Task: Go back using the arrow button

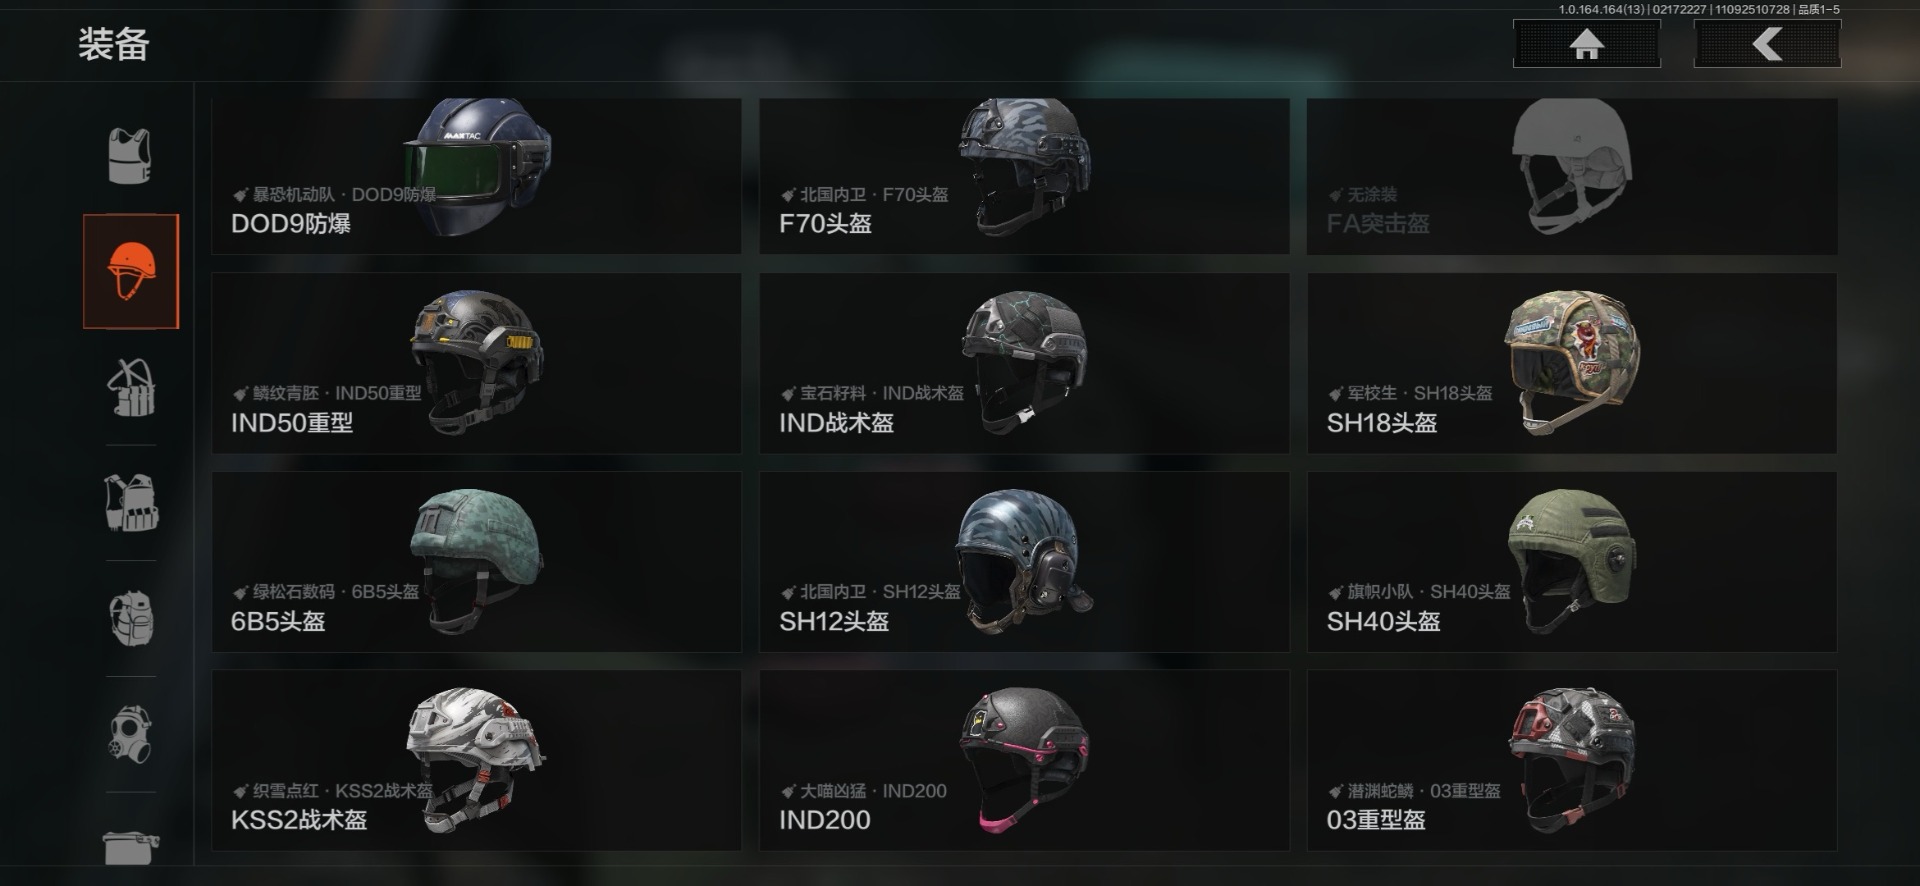Action: 1767,44
